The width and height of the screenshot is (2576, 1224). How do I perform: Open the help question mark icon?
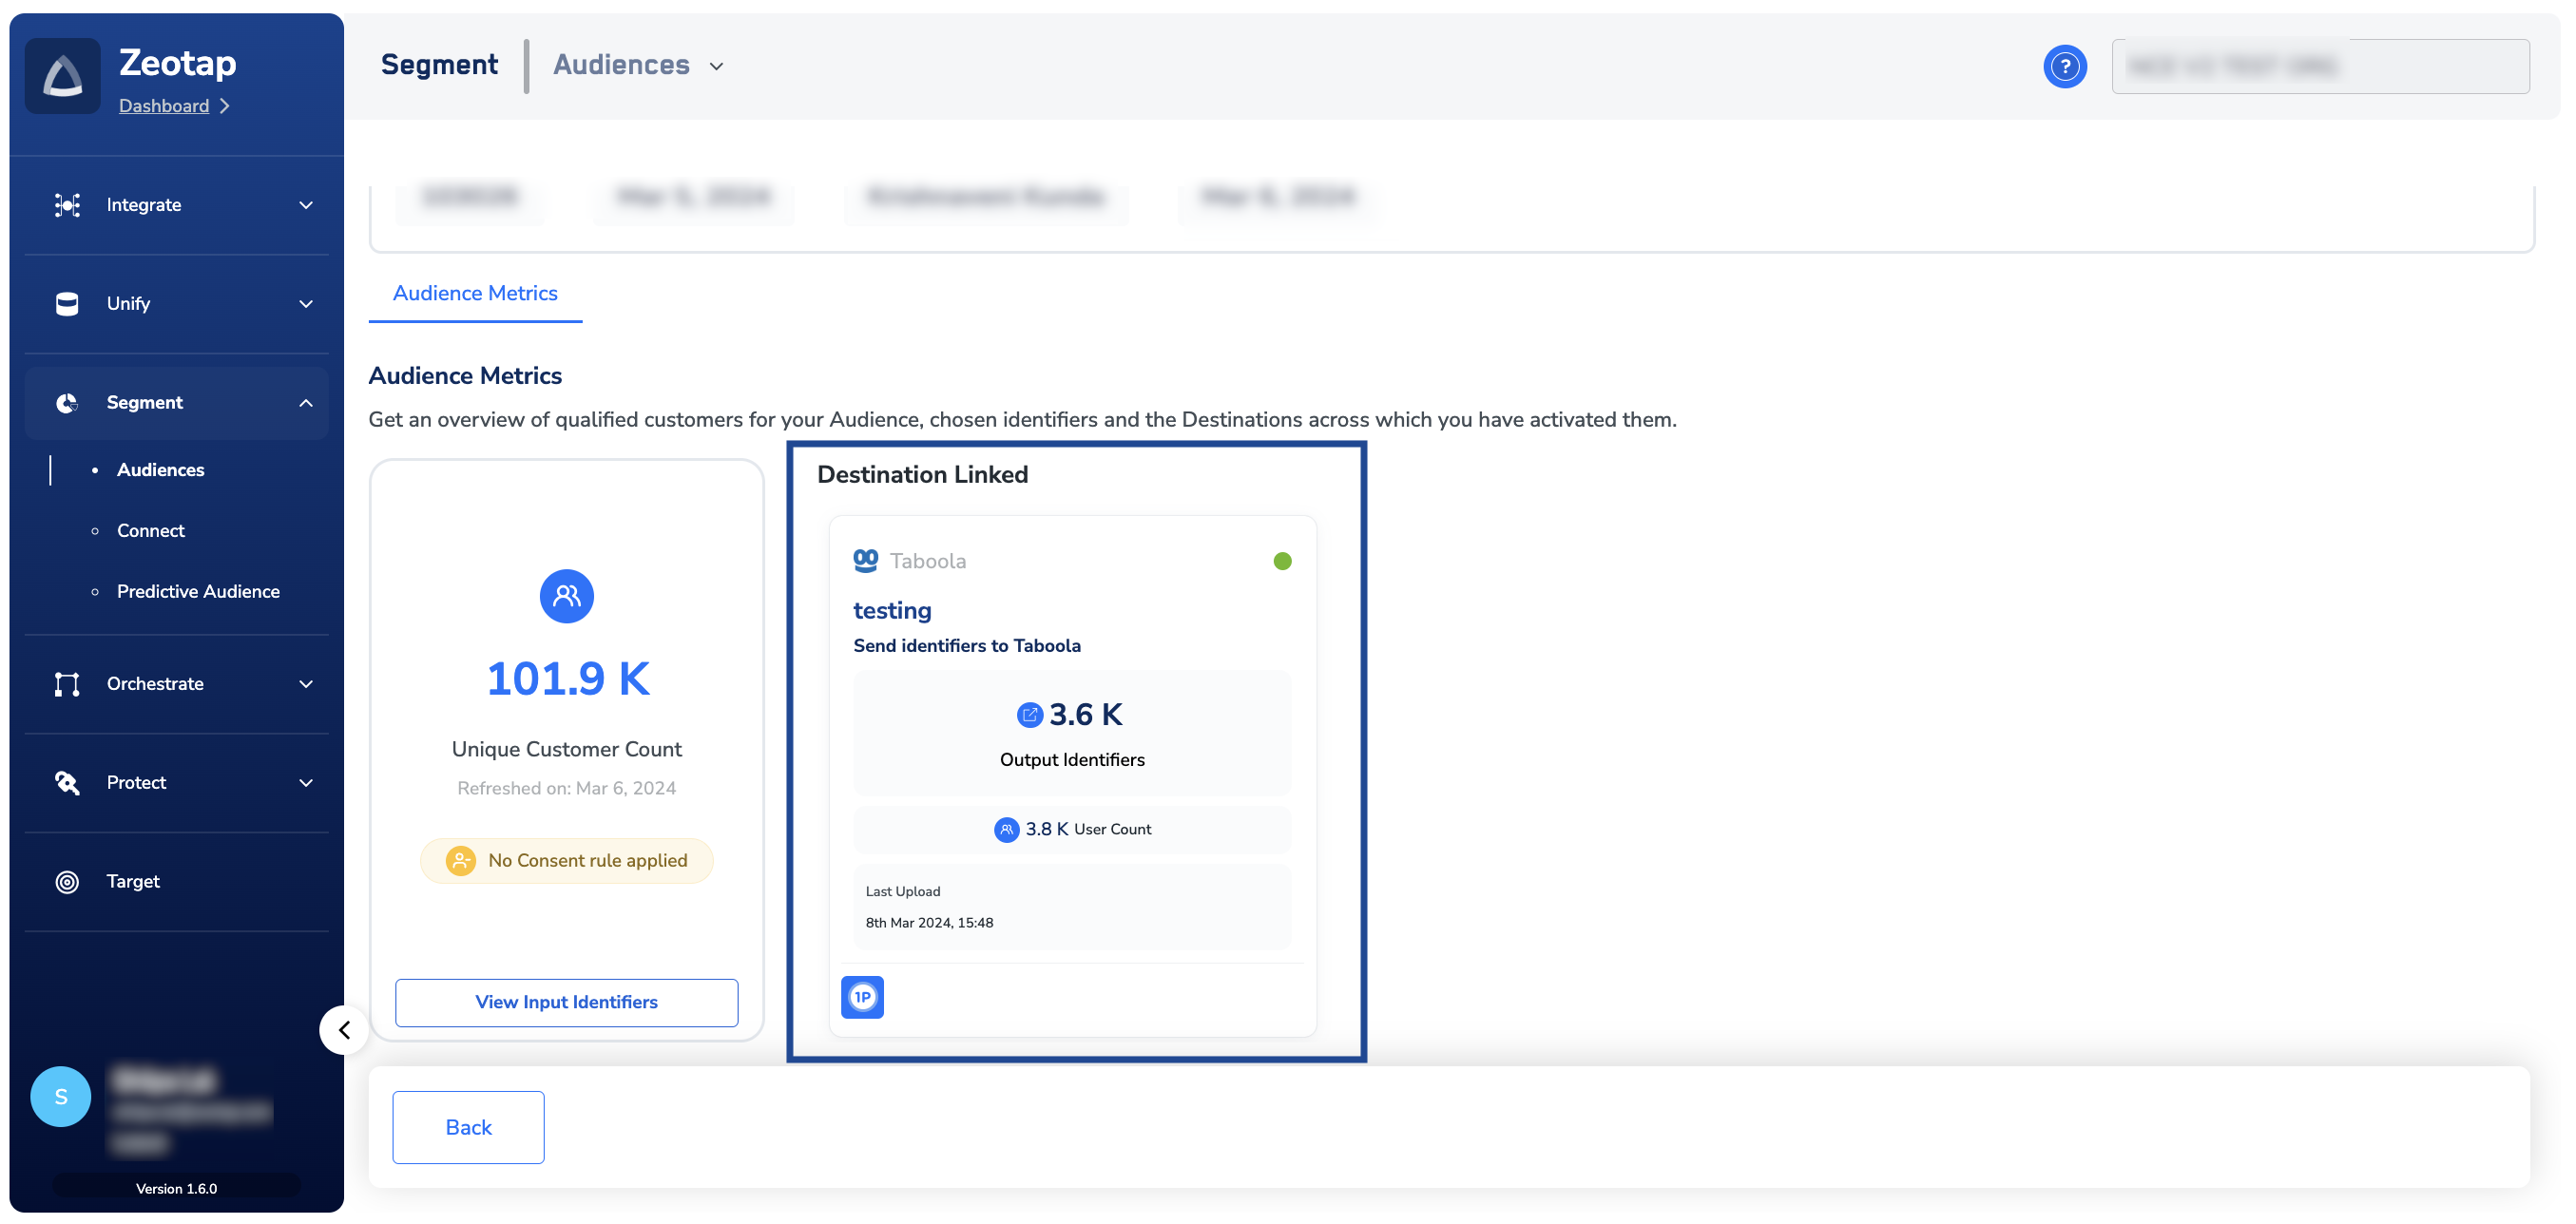2064,66
